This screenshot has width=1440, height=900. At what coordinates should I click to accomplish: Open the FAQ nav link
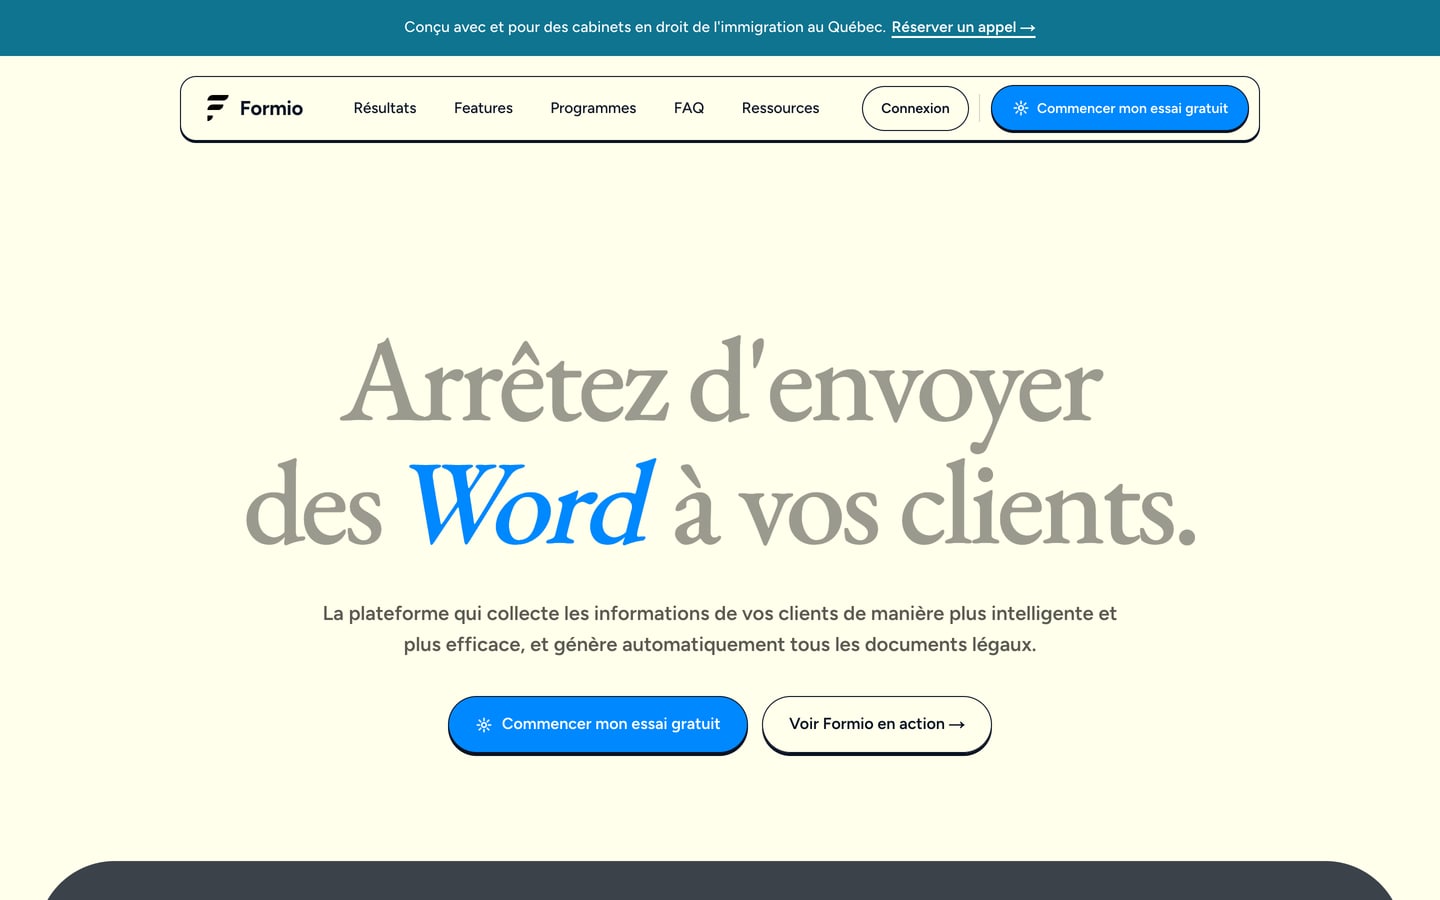click(x=689, y=108)
